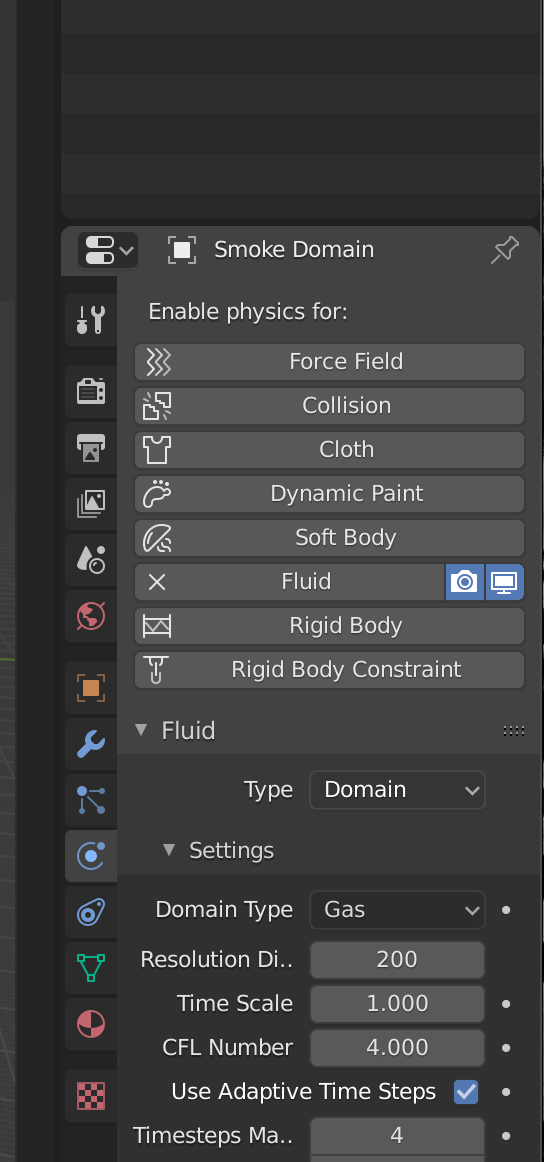
Task: Animate Domain Type via its dot
Action: 506,910
